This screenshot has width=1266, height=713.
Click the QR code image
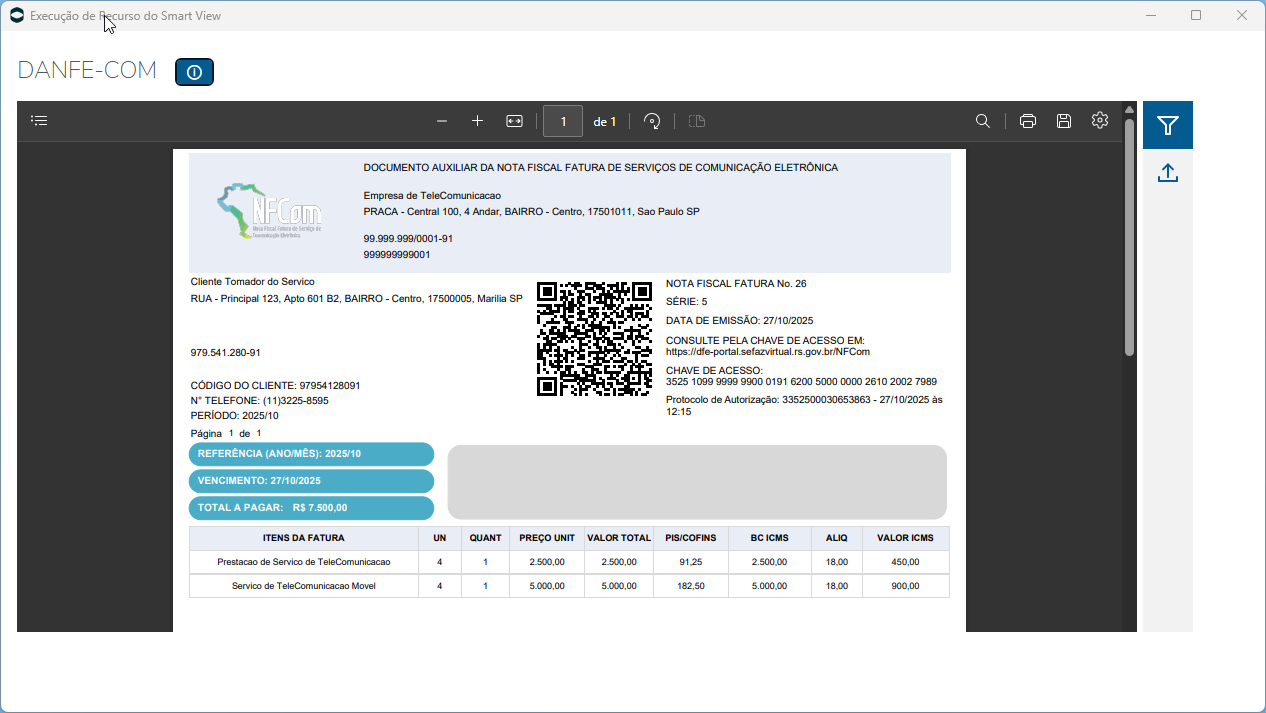tap(594, 339)
